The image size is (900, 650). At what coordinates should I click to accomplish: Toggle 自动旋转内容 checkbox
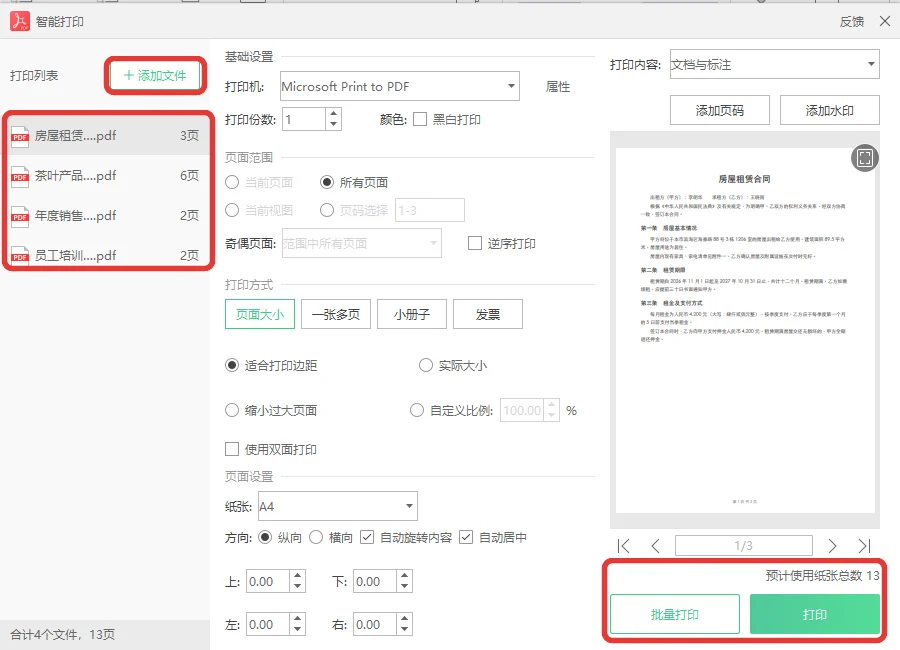(x=367, y=537)
